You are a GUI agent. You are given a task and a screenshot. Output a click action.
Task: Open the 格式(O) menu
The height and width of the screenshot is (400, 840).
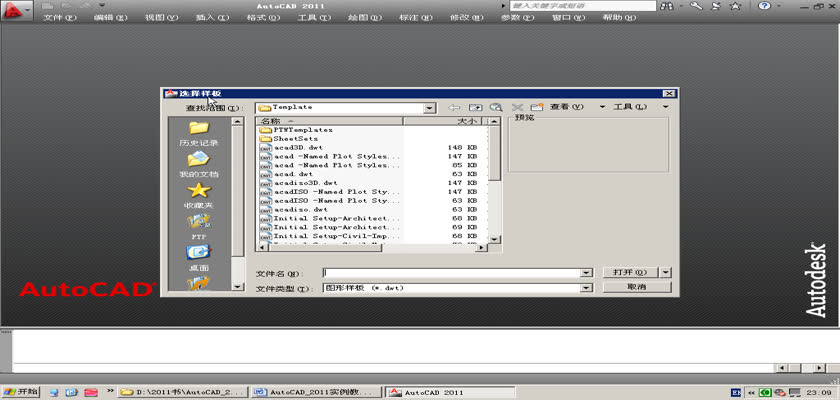[x=263, y=17]
